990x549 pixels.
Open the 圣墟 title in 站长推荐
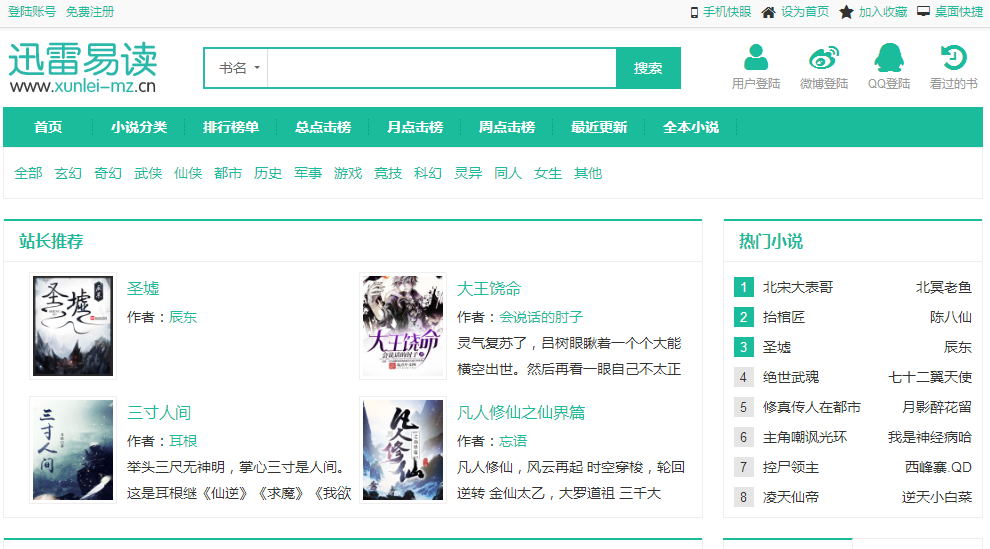click(x=143, y=288)
